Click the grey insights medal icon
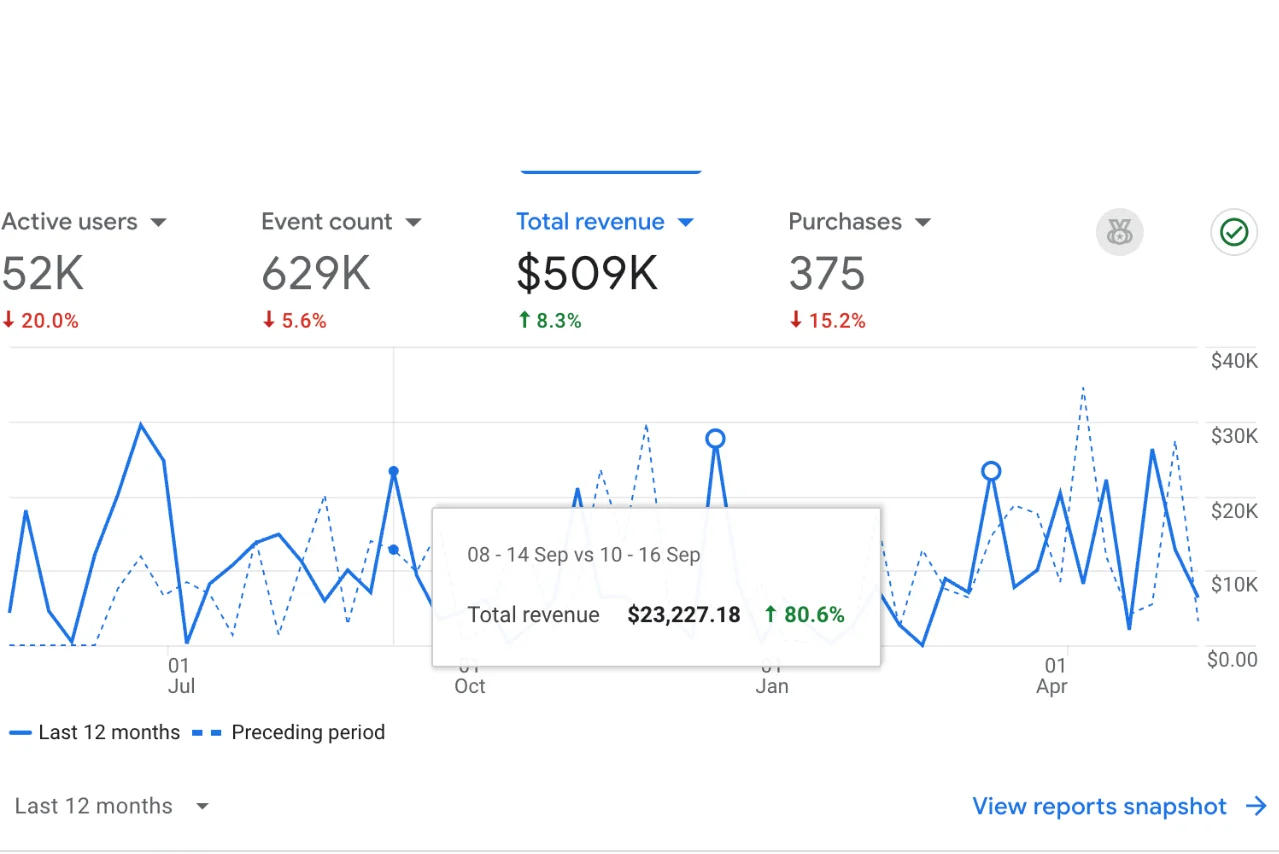 coord(1119,233)
